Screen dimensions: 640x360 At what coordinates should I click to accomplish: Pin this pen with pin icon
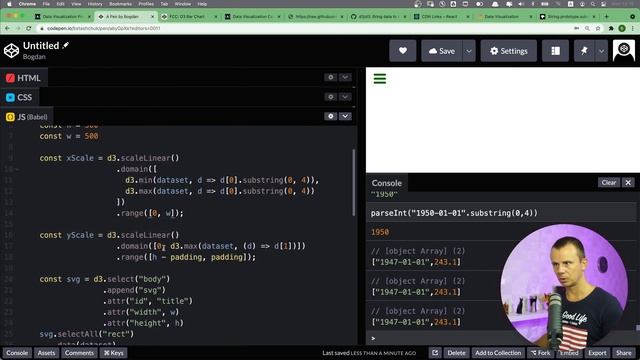[584, 51]
